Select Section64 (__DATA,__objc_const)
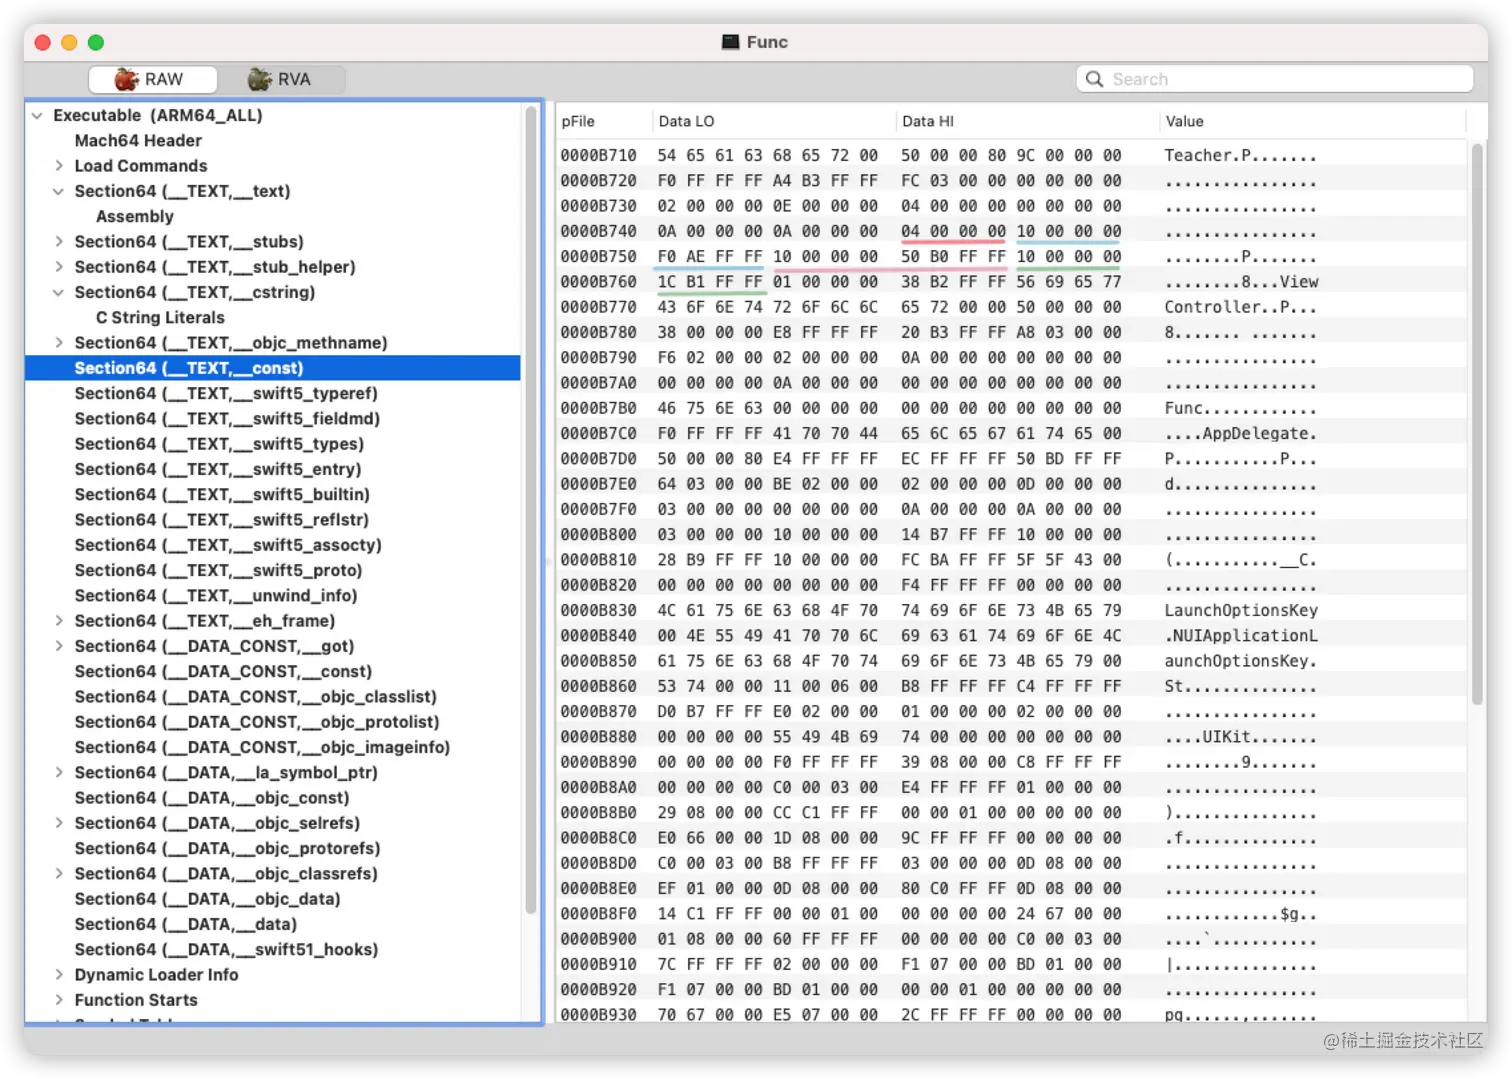 coord(212,798)
